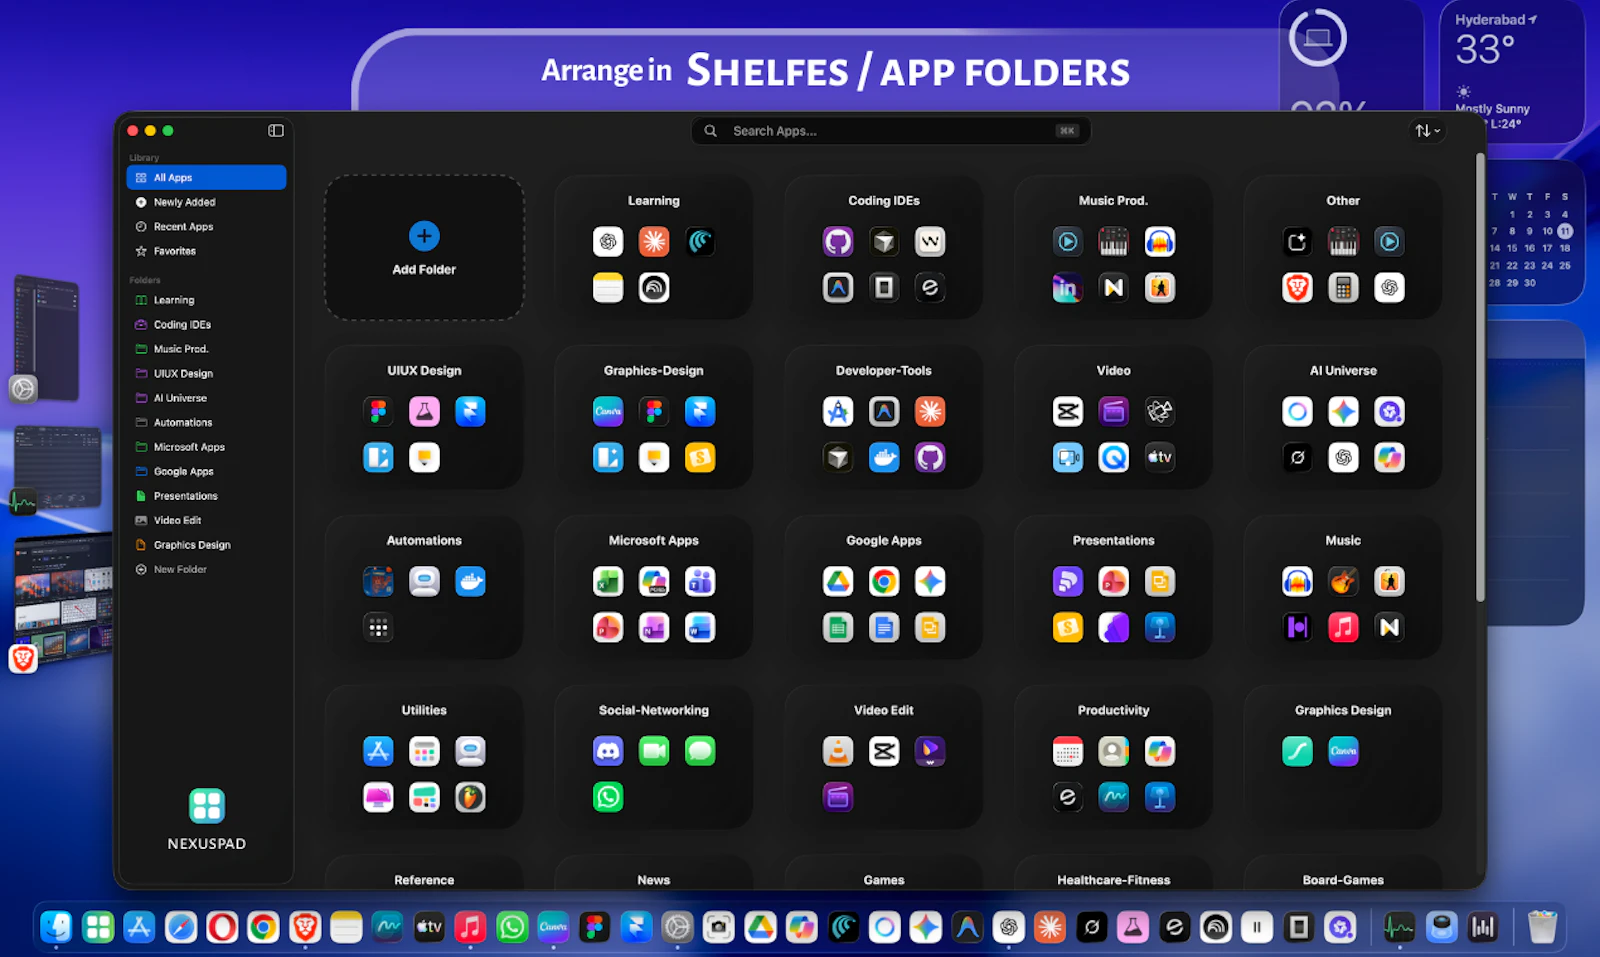
Task: Open VLC icon in Video Edit folder
Action: [x=838, y=751]
